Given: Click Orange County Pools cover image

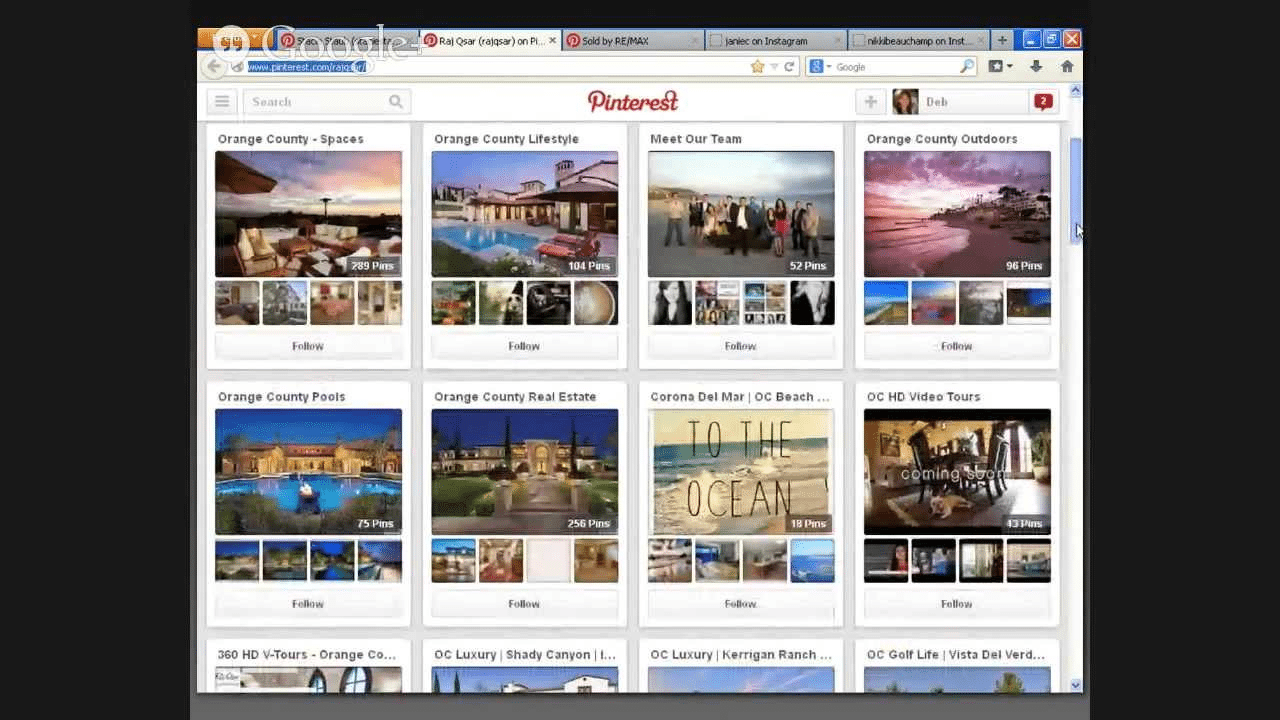Looking at the screenshot, I should (308, 472).
